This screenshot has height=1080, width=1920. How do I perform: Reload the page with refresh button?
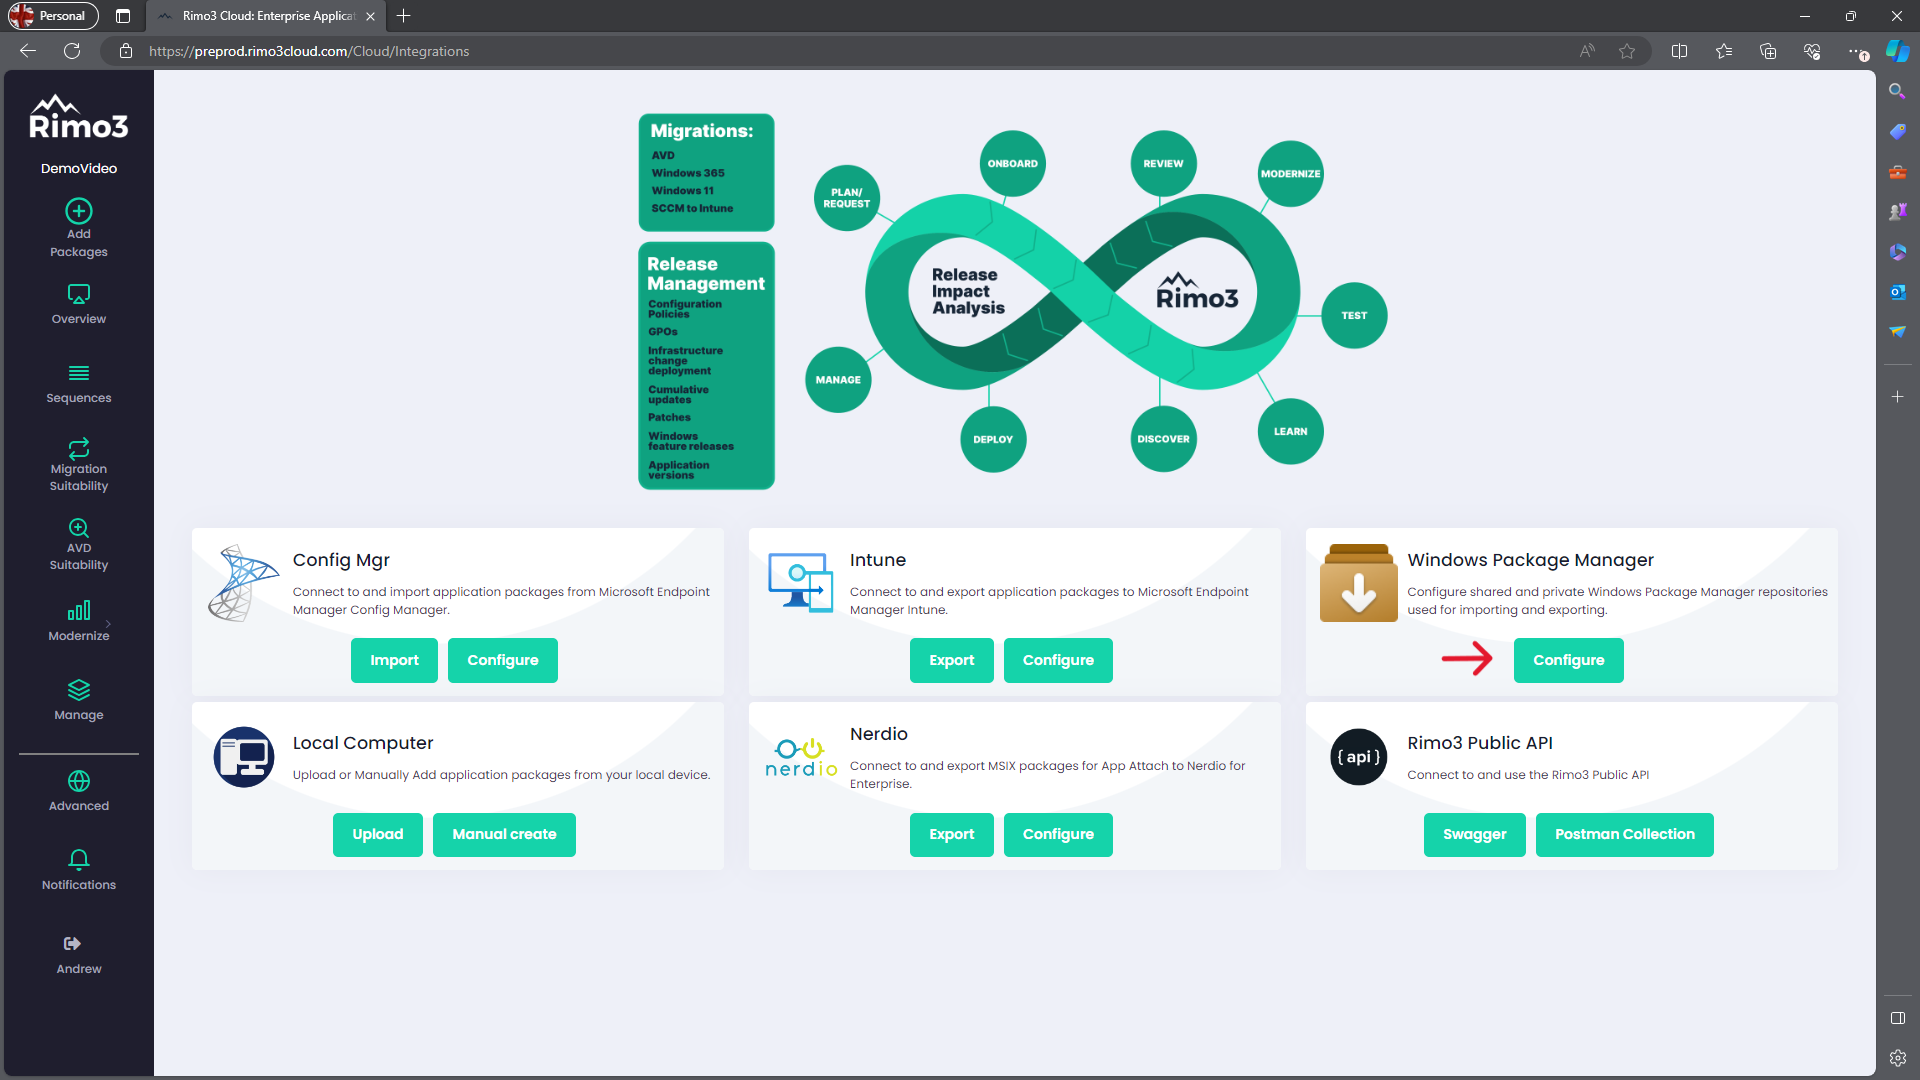click(72, 51)
